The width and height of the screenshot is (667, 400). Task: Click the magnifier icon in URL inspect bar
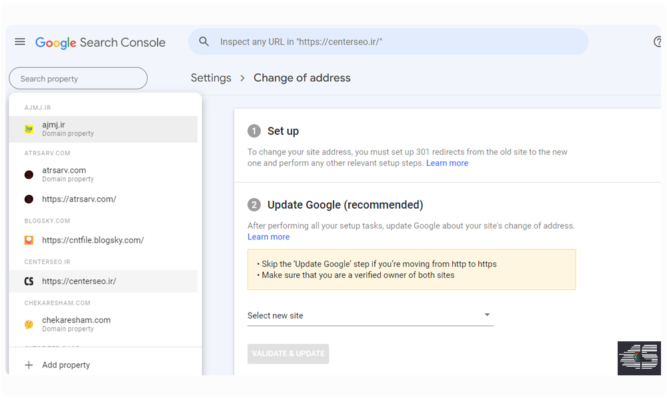(x=204, y=41)
